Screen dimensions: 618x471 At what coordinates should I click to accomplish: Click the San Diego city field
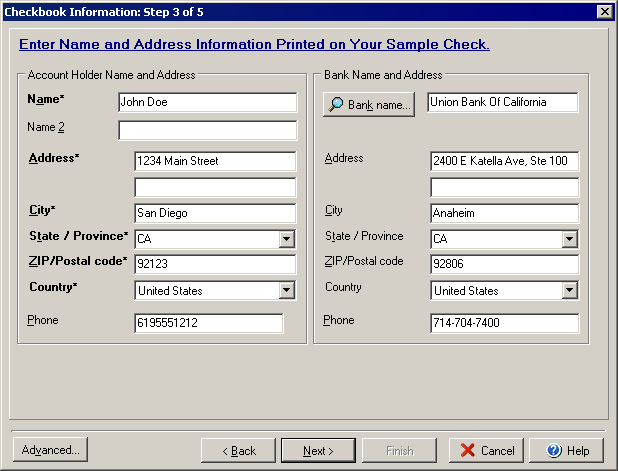point(215,213)
